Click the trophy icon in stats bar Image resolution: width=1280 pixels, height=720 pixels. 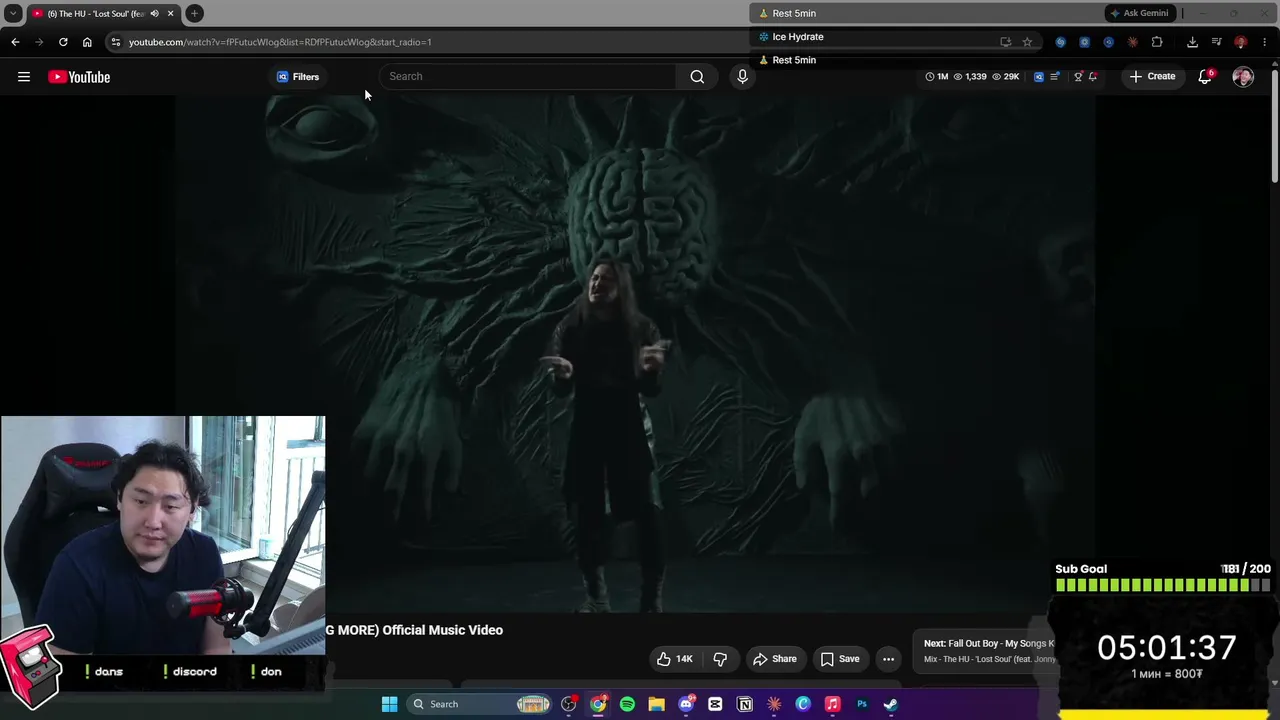(x=1078, y=76)
